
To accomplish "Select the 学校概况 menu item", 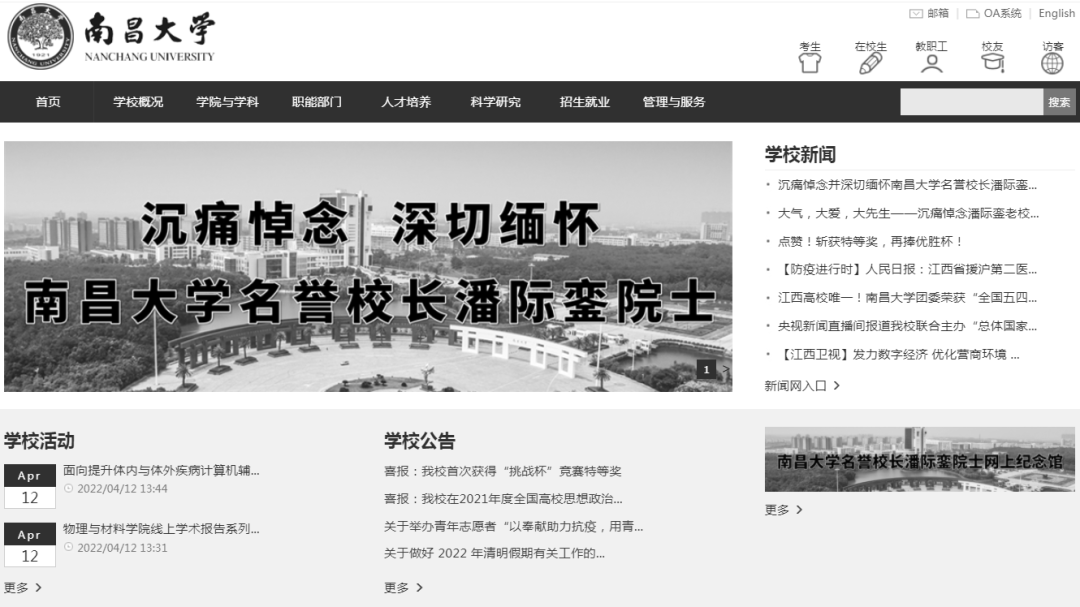I will (x=138, y=102).
